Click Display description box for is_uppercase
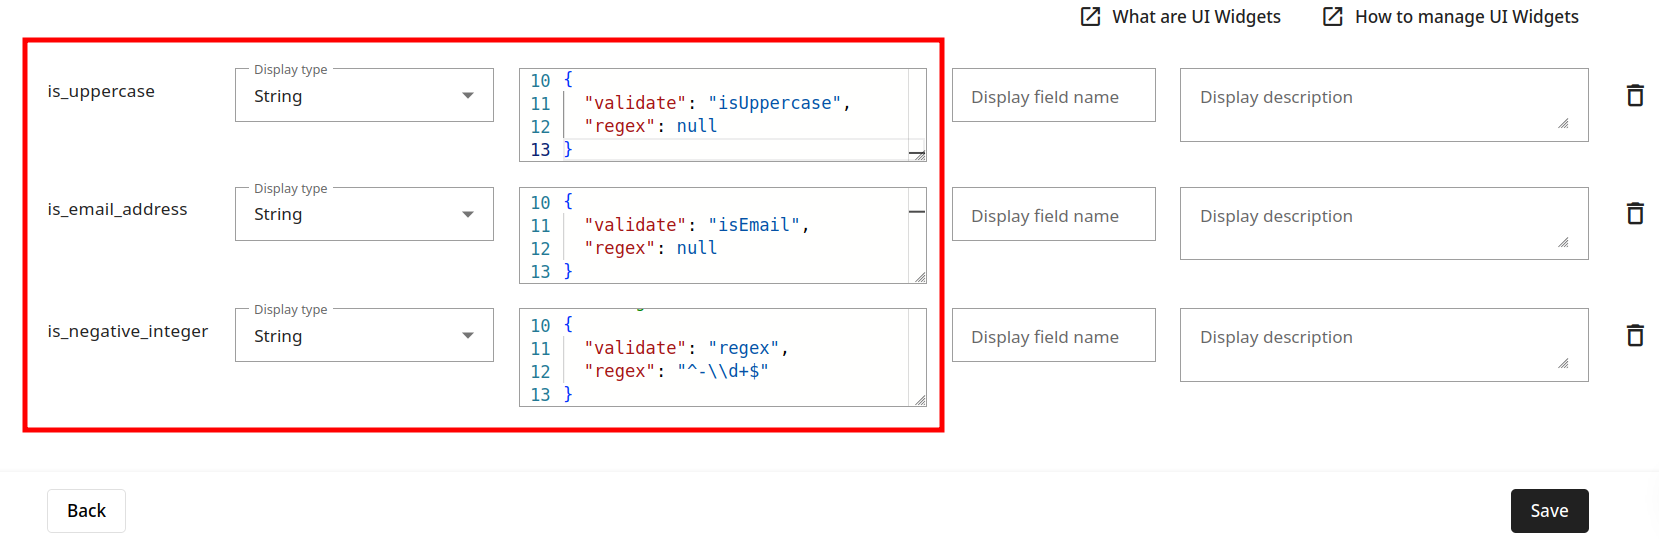Screen dimensions: 1659x543 tap(1383, 105)
